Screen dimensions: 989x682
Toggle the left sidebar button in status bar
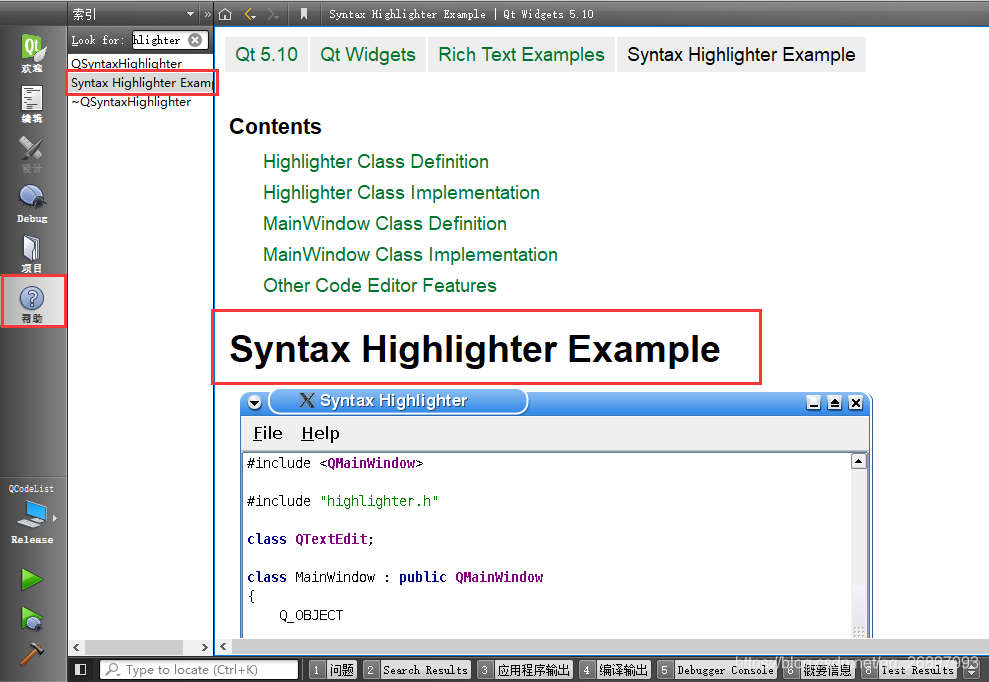tap(81, 669)
